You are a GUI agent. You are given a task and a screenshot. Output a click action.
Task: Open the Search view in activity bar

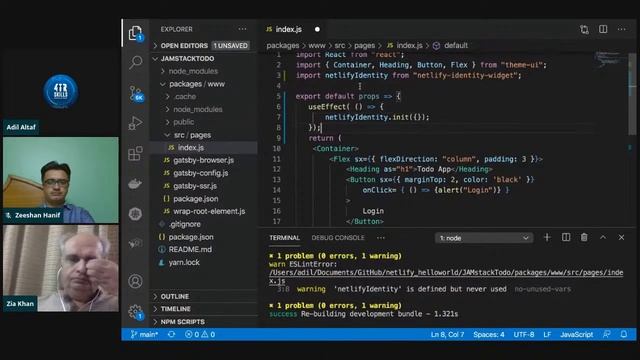point(135,62)
